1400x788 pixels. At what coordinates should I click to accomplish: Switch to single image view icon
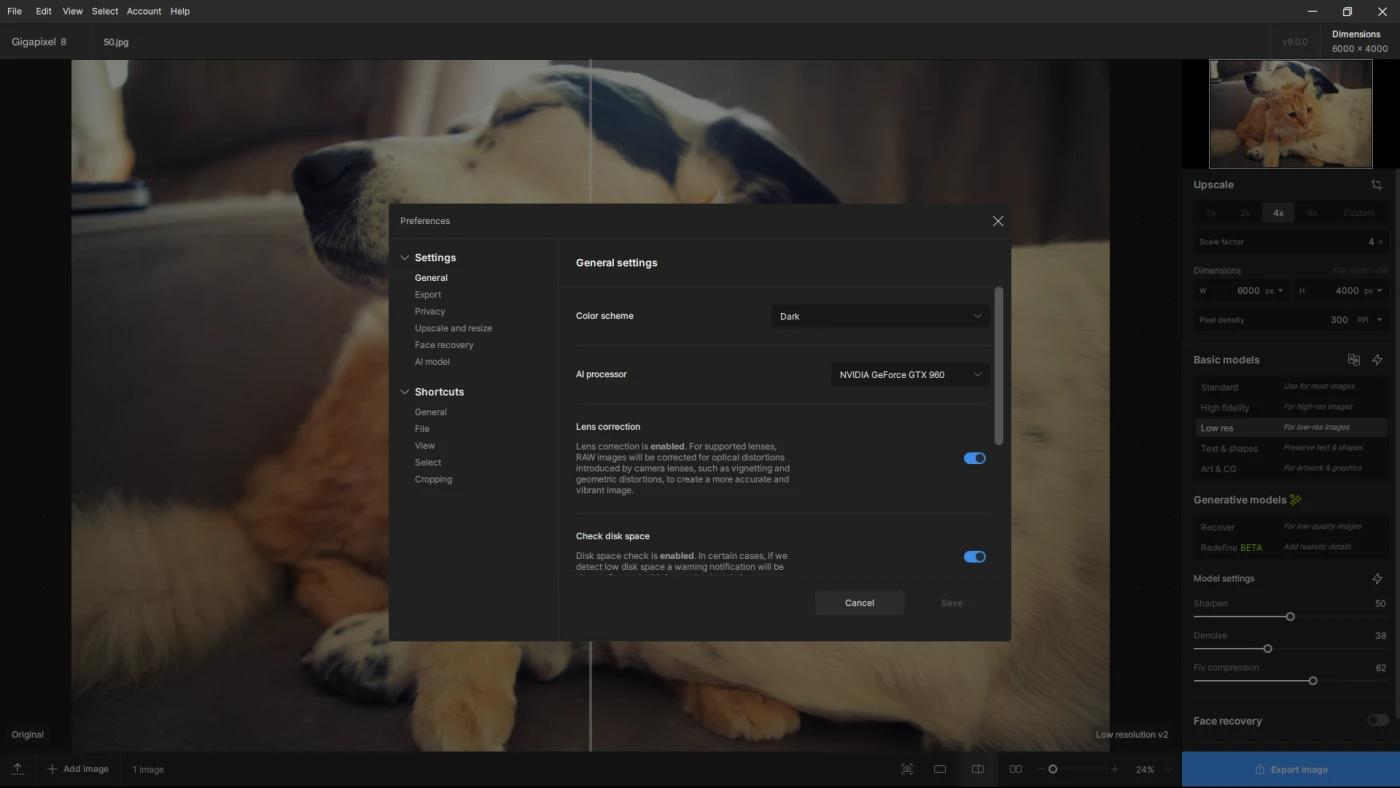pyautogui.click(x=940, y=769)
